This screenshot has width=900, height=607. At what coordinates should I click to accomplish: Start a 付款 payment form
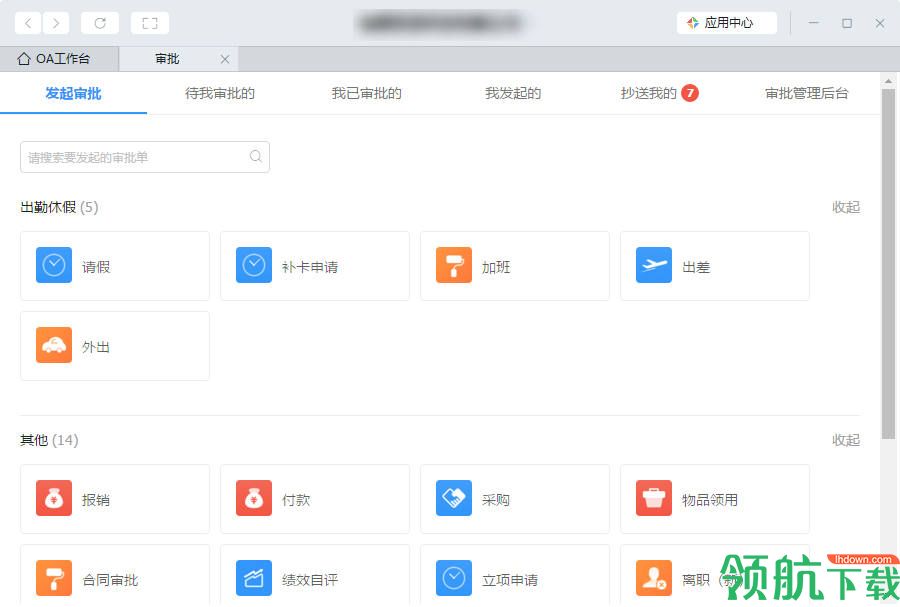[x=315, y=499]
